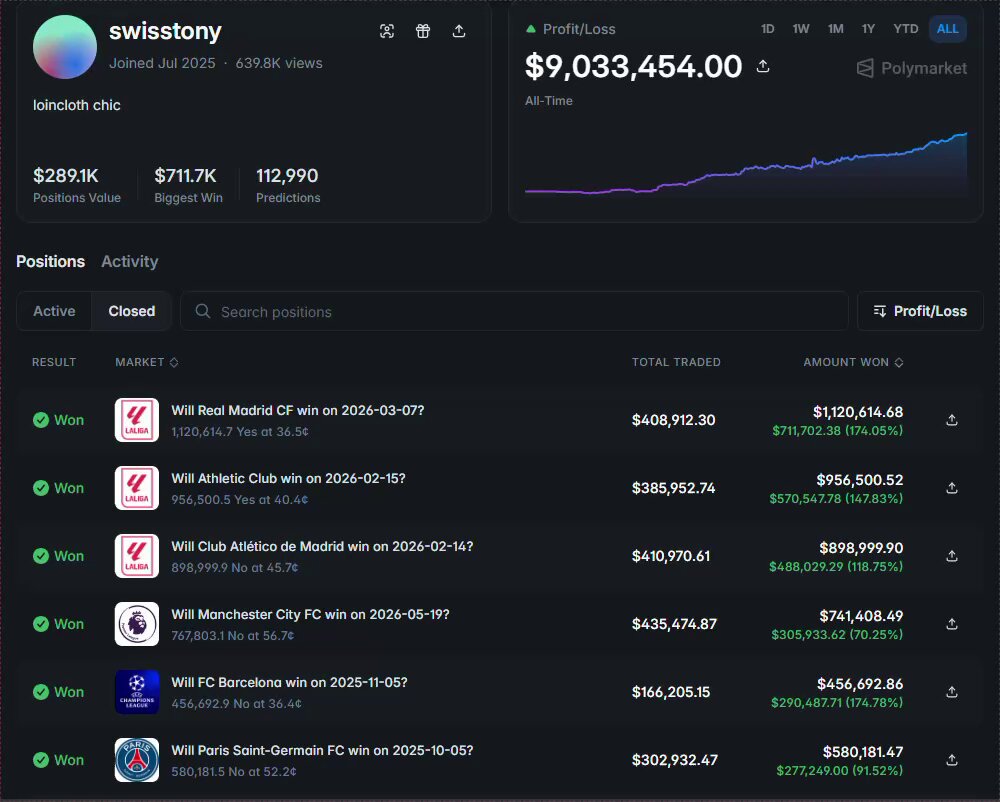Click the Premier League logo for Manchester City

coord(136,624)
